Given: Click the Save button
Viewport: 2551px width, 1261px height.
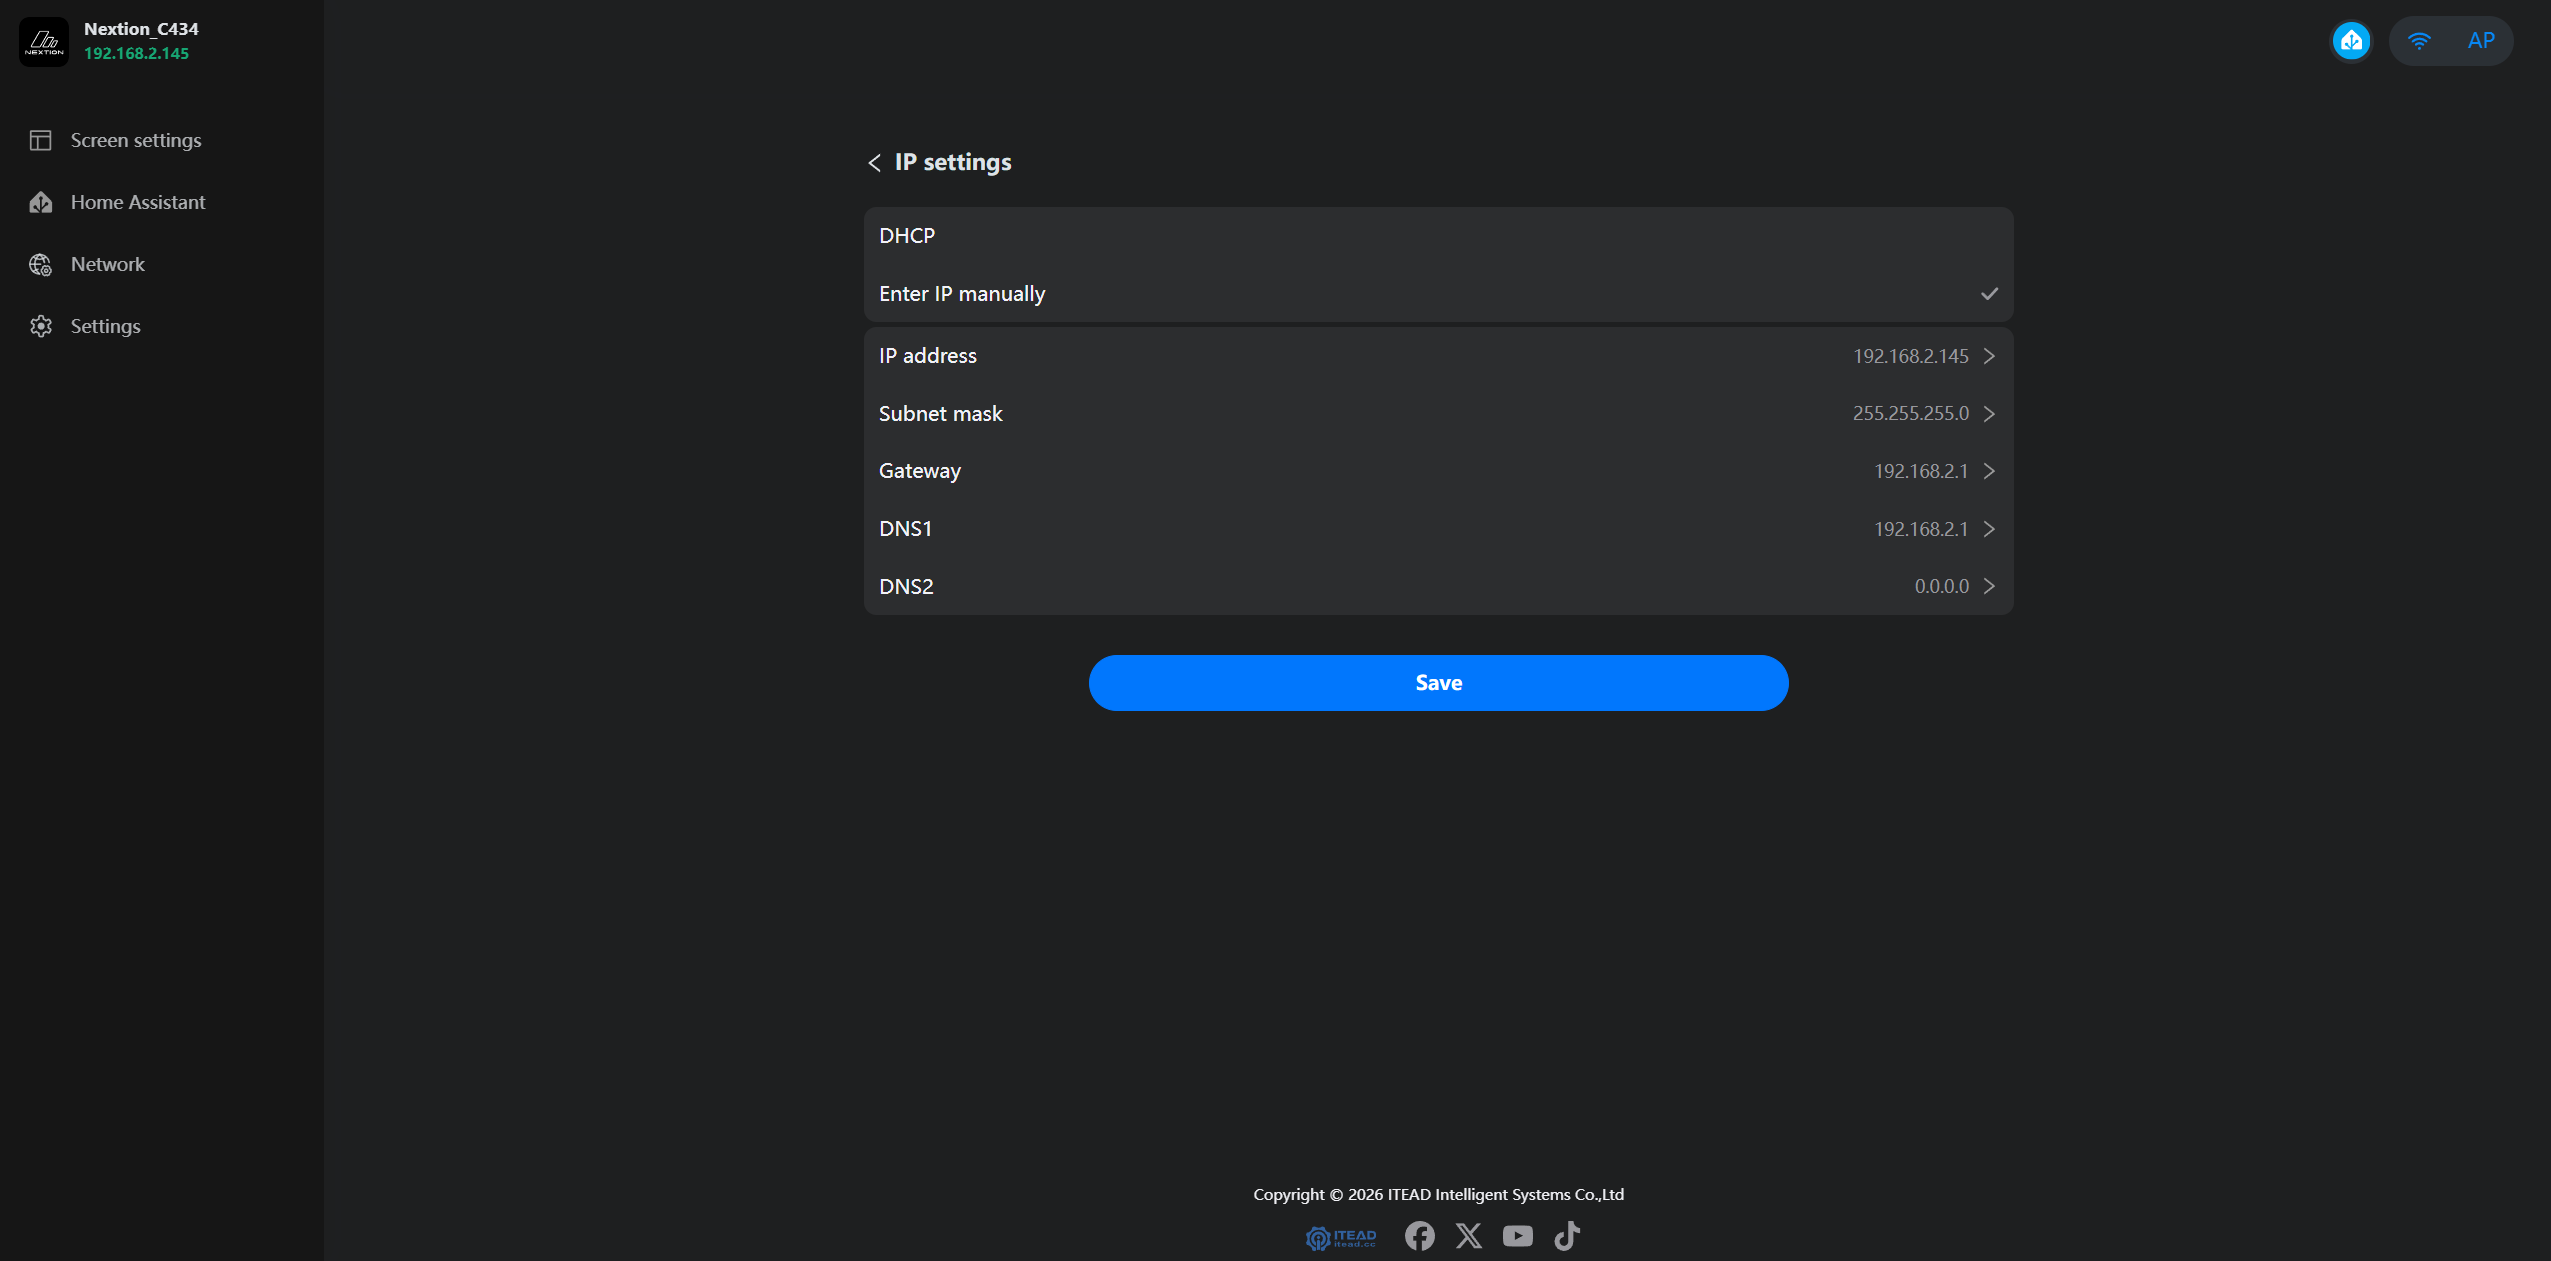Looking at the screenshot, I should 1438,683.
